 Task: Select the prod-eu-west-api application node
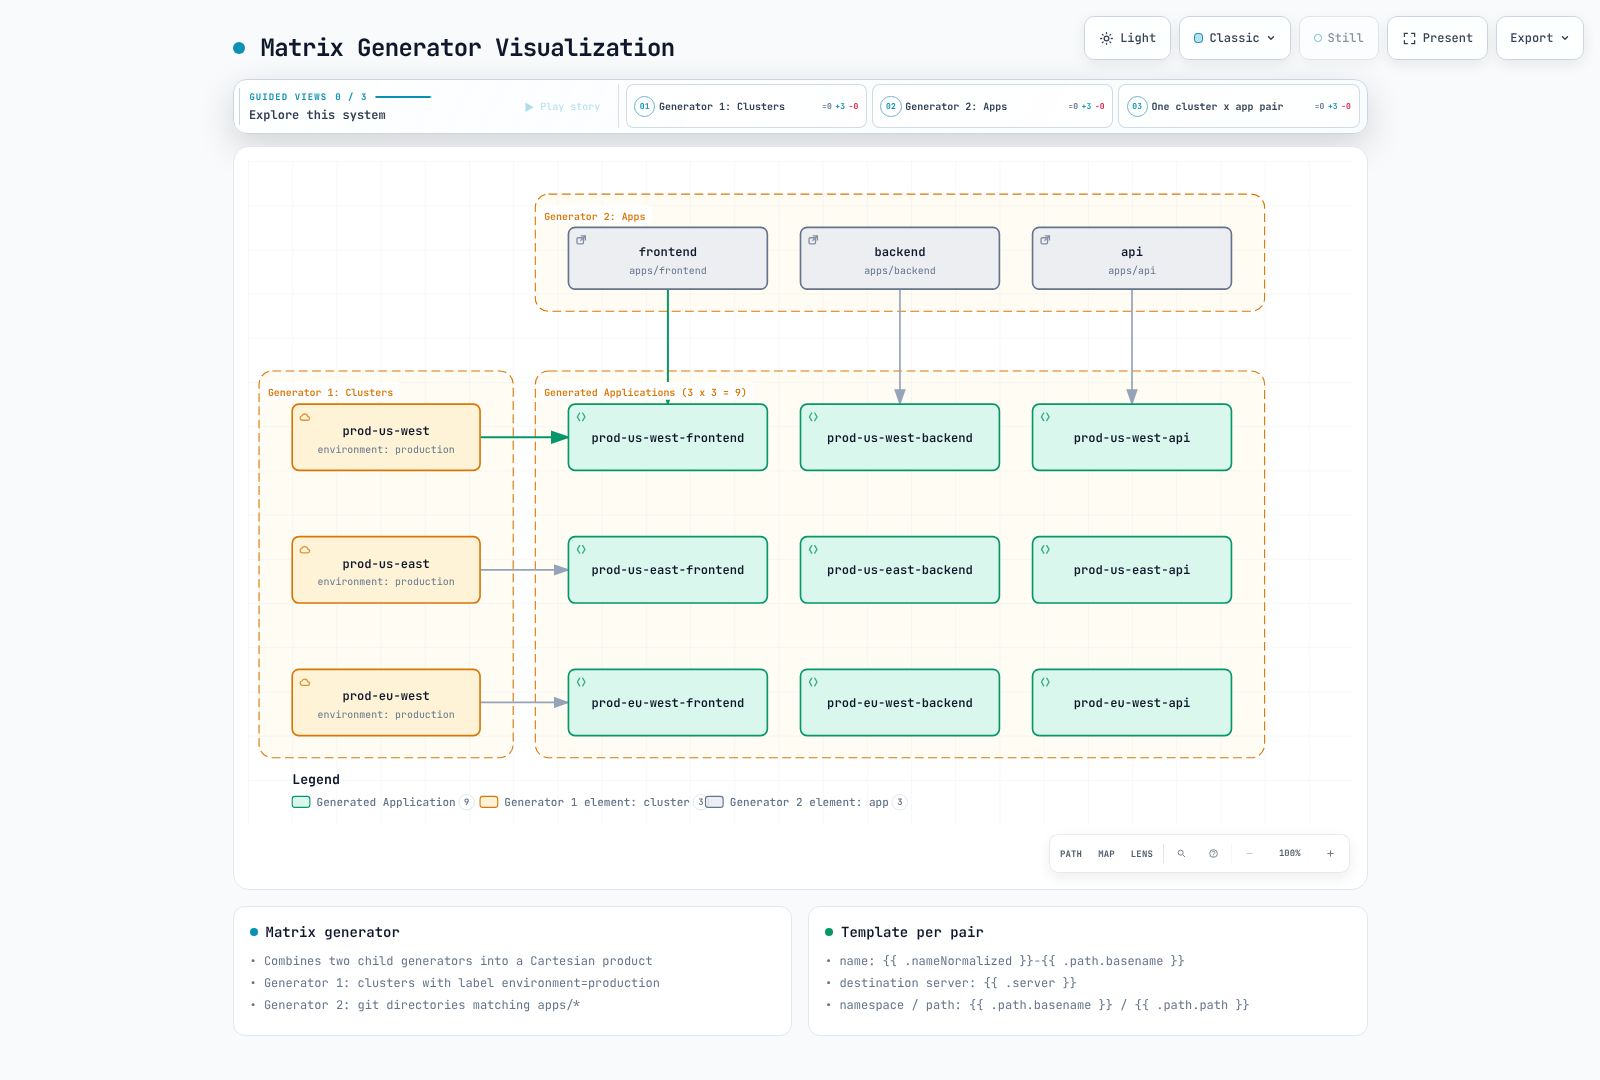1132,703
